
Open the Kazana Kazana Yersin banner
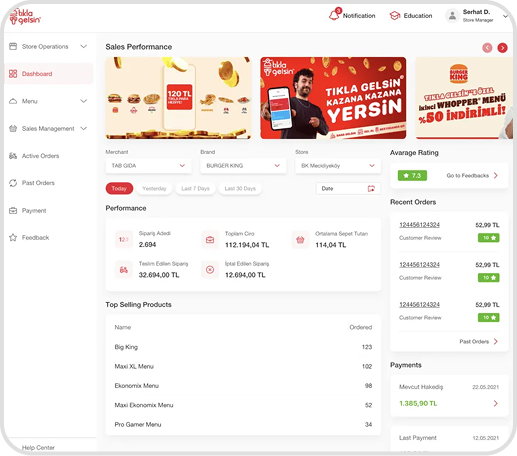pyautogui.click(x=333, y=98)
